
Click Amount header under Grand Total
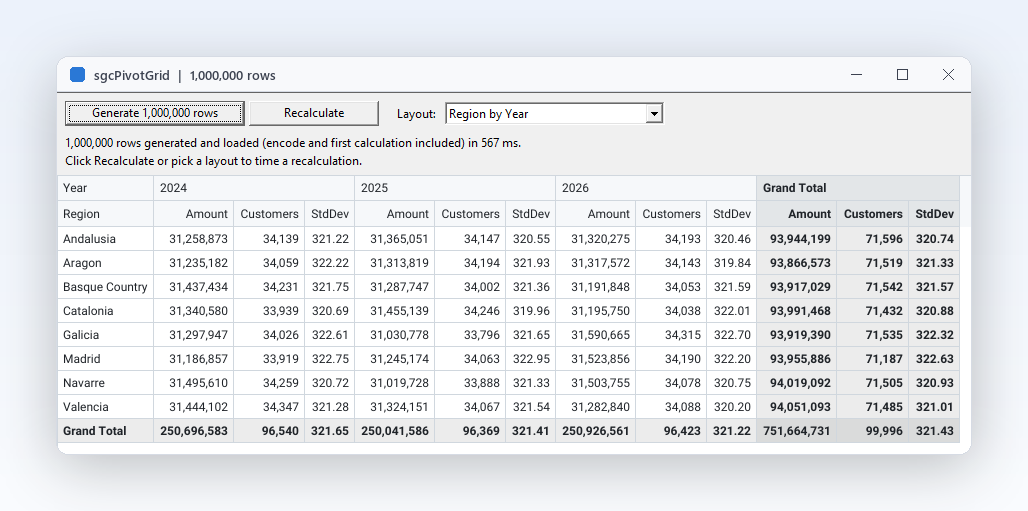pyautogui.click(x=797, y=214)
